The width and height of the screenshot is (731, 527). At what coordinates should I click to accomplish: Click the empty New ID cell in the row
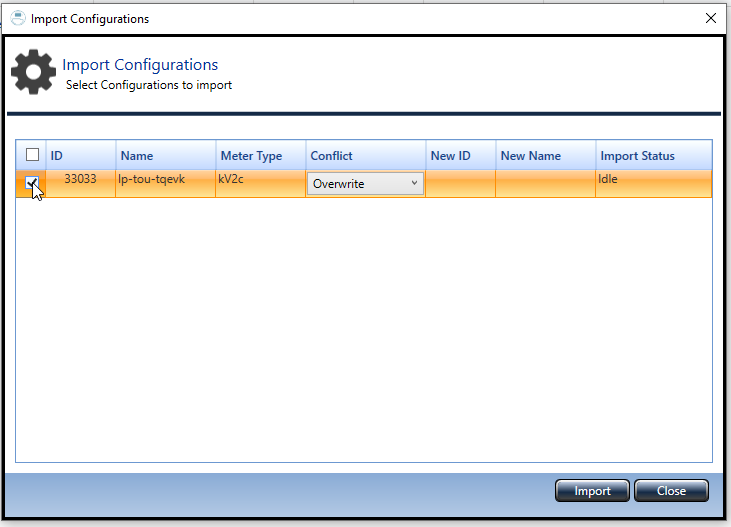[x=460, y=184]
